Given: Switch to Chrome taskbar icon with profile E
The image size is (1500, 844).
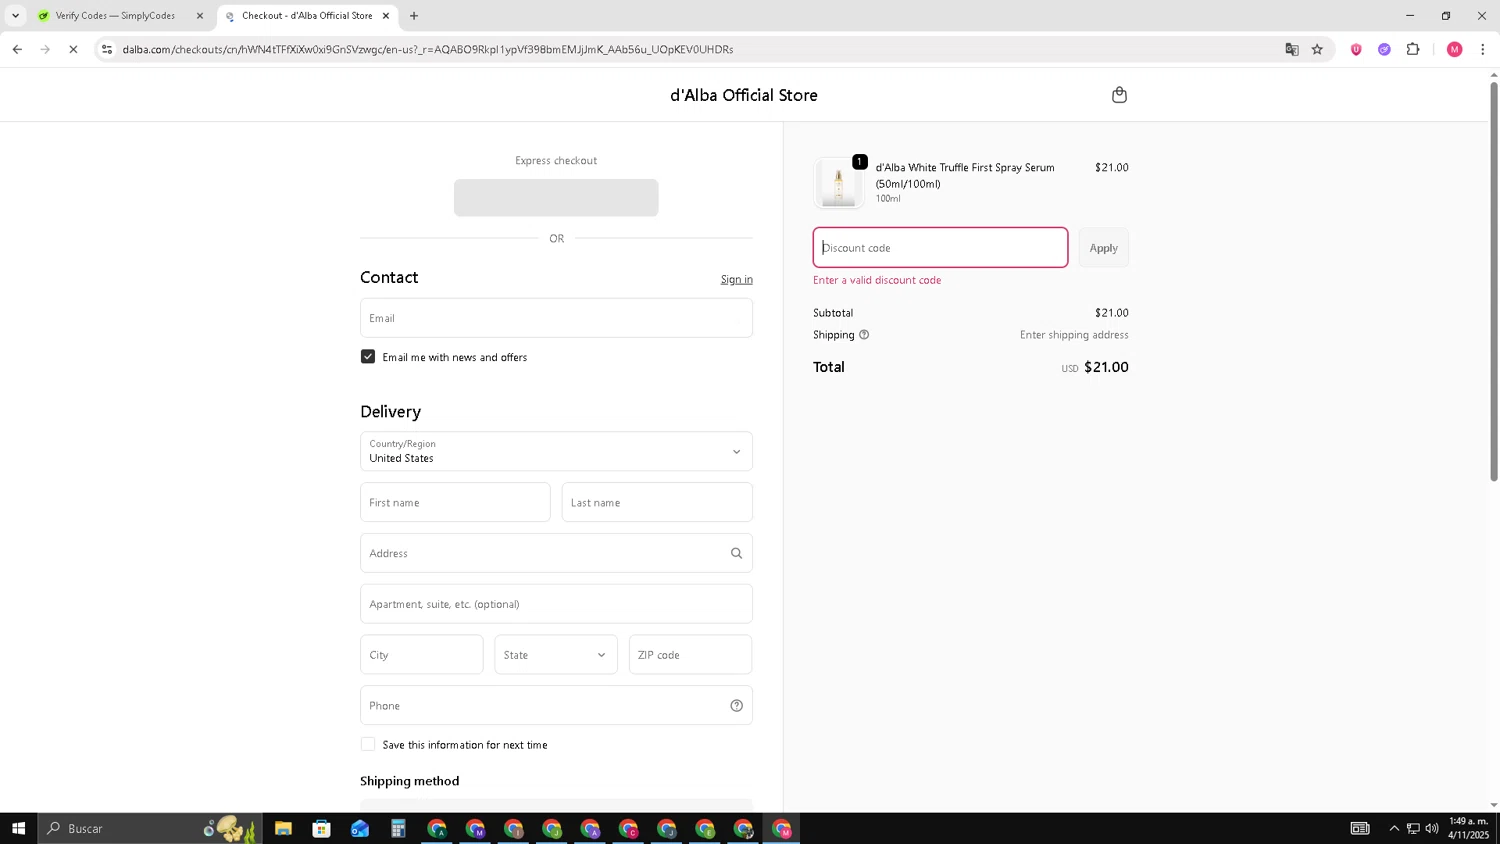Looking at the screenshot, I should 705,828.
